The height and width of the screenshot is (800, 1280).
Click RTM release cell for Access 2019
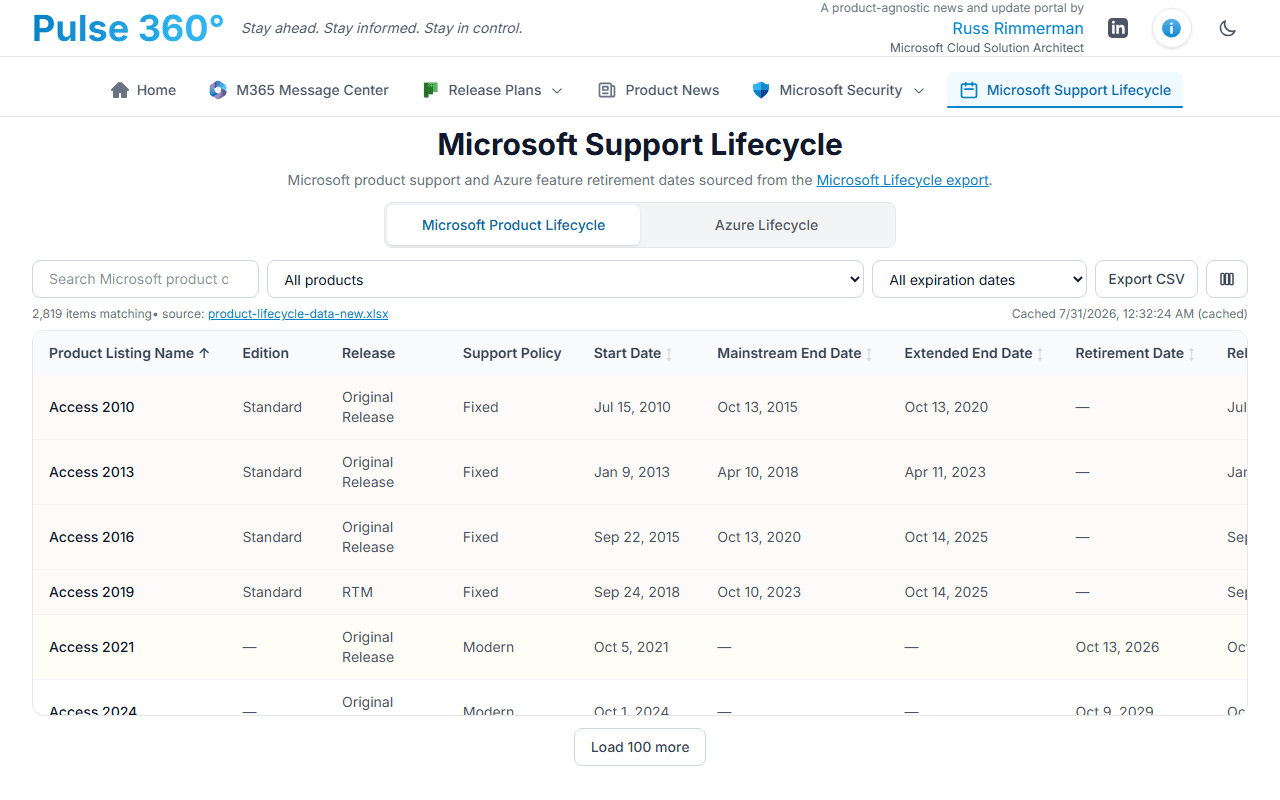pyautogui.click(x=357, y=592)
